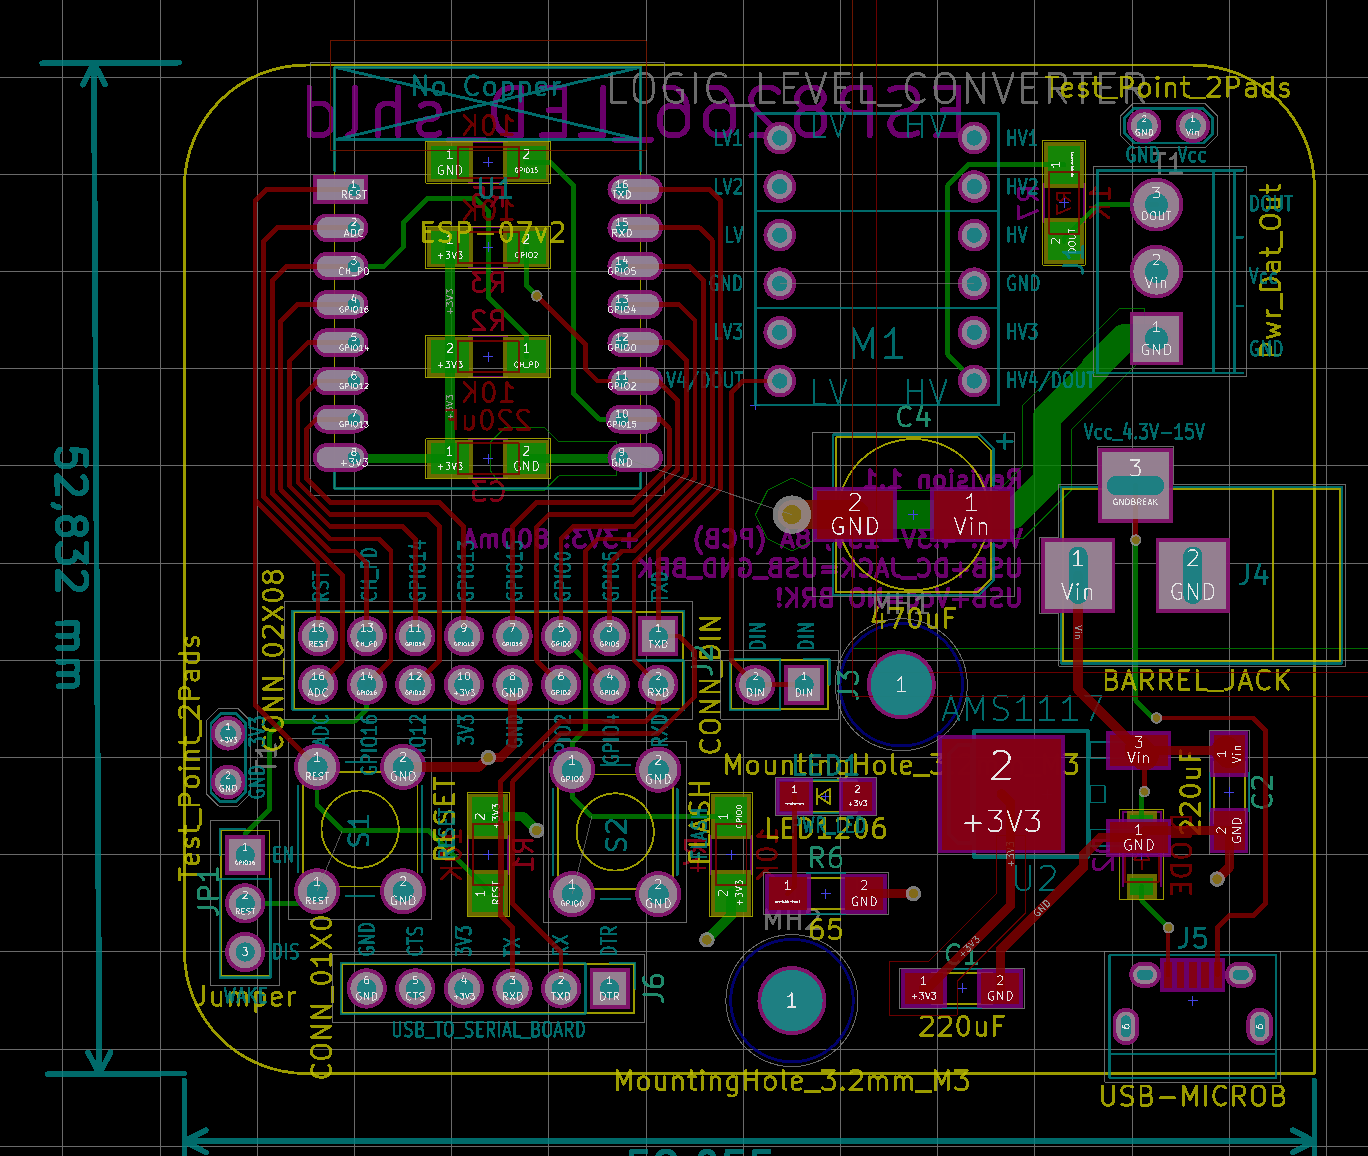Select U1 pad 8 +3V3
The image size is (1368, 1156).
pyautogui.click(x=341, y=458)
